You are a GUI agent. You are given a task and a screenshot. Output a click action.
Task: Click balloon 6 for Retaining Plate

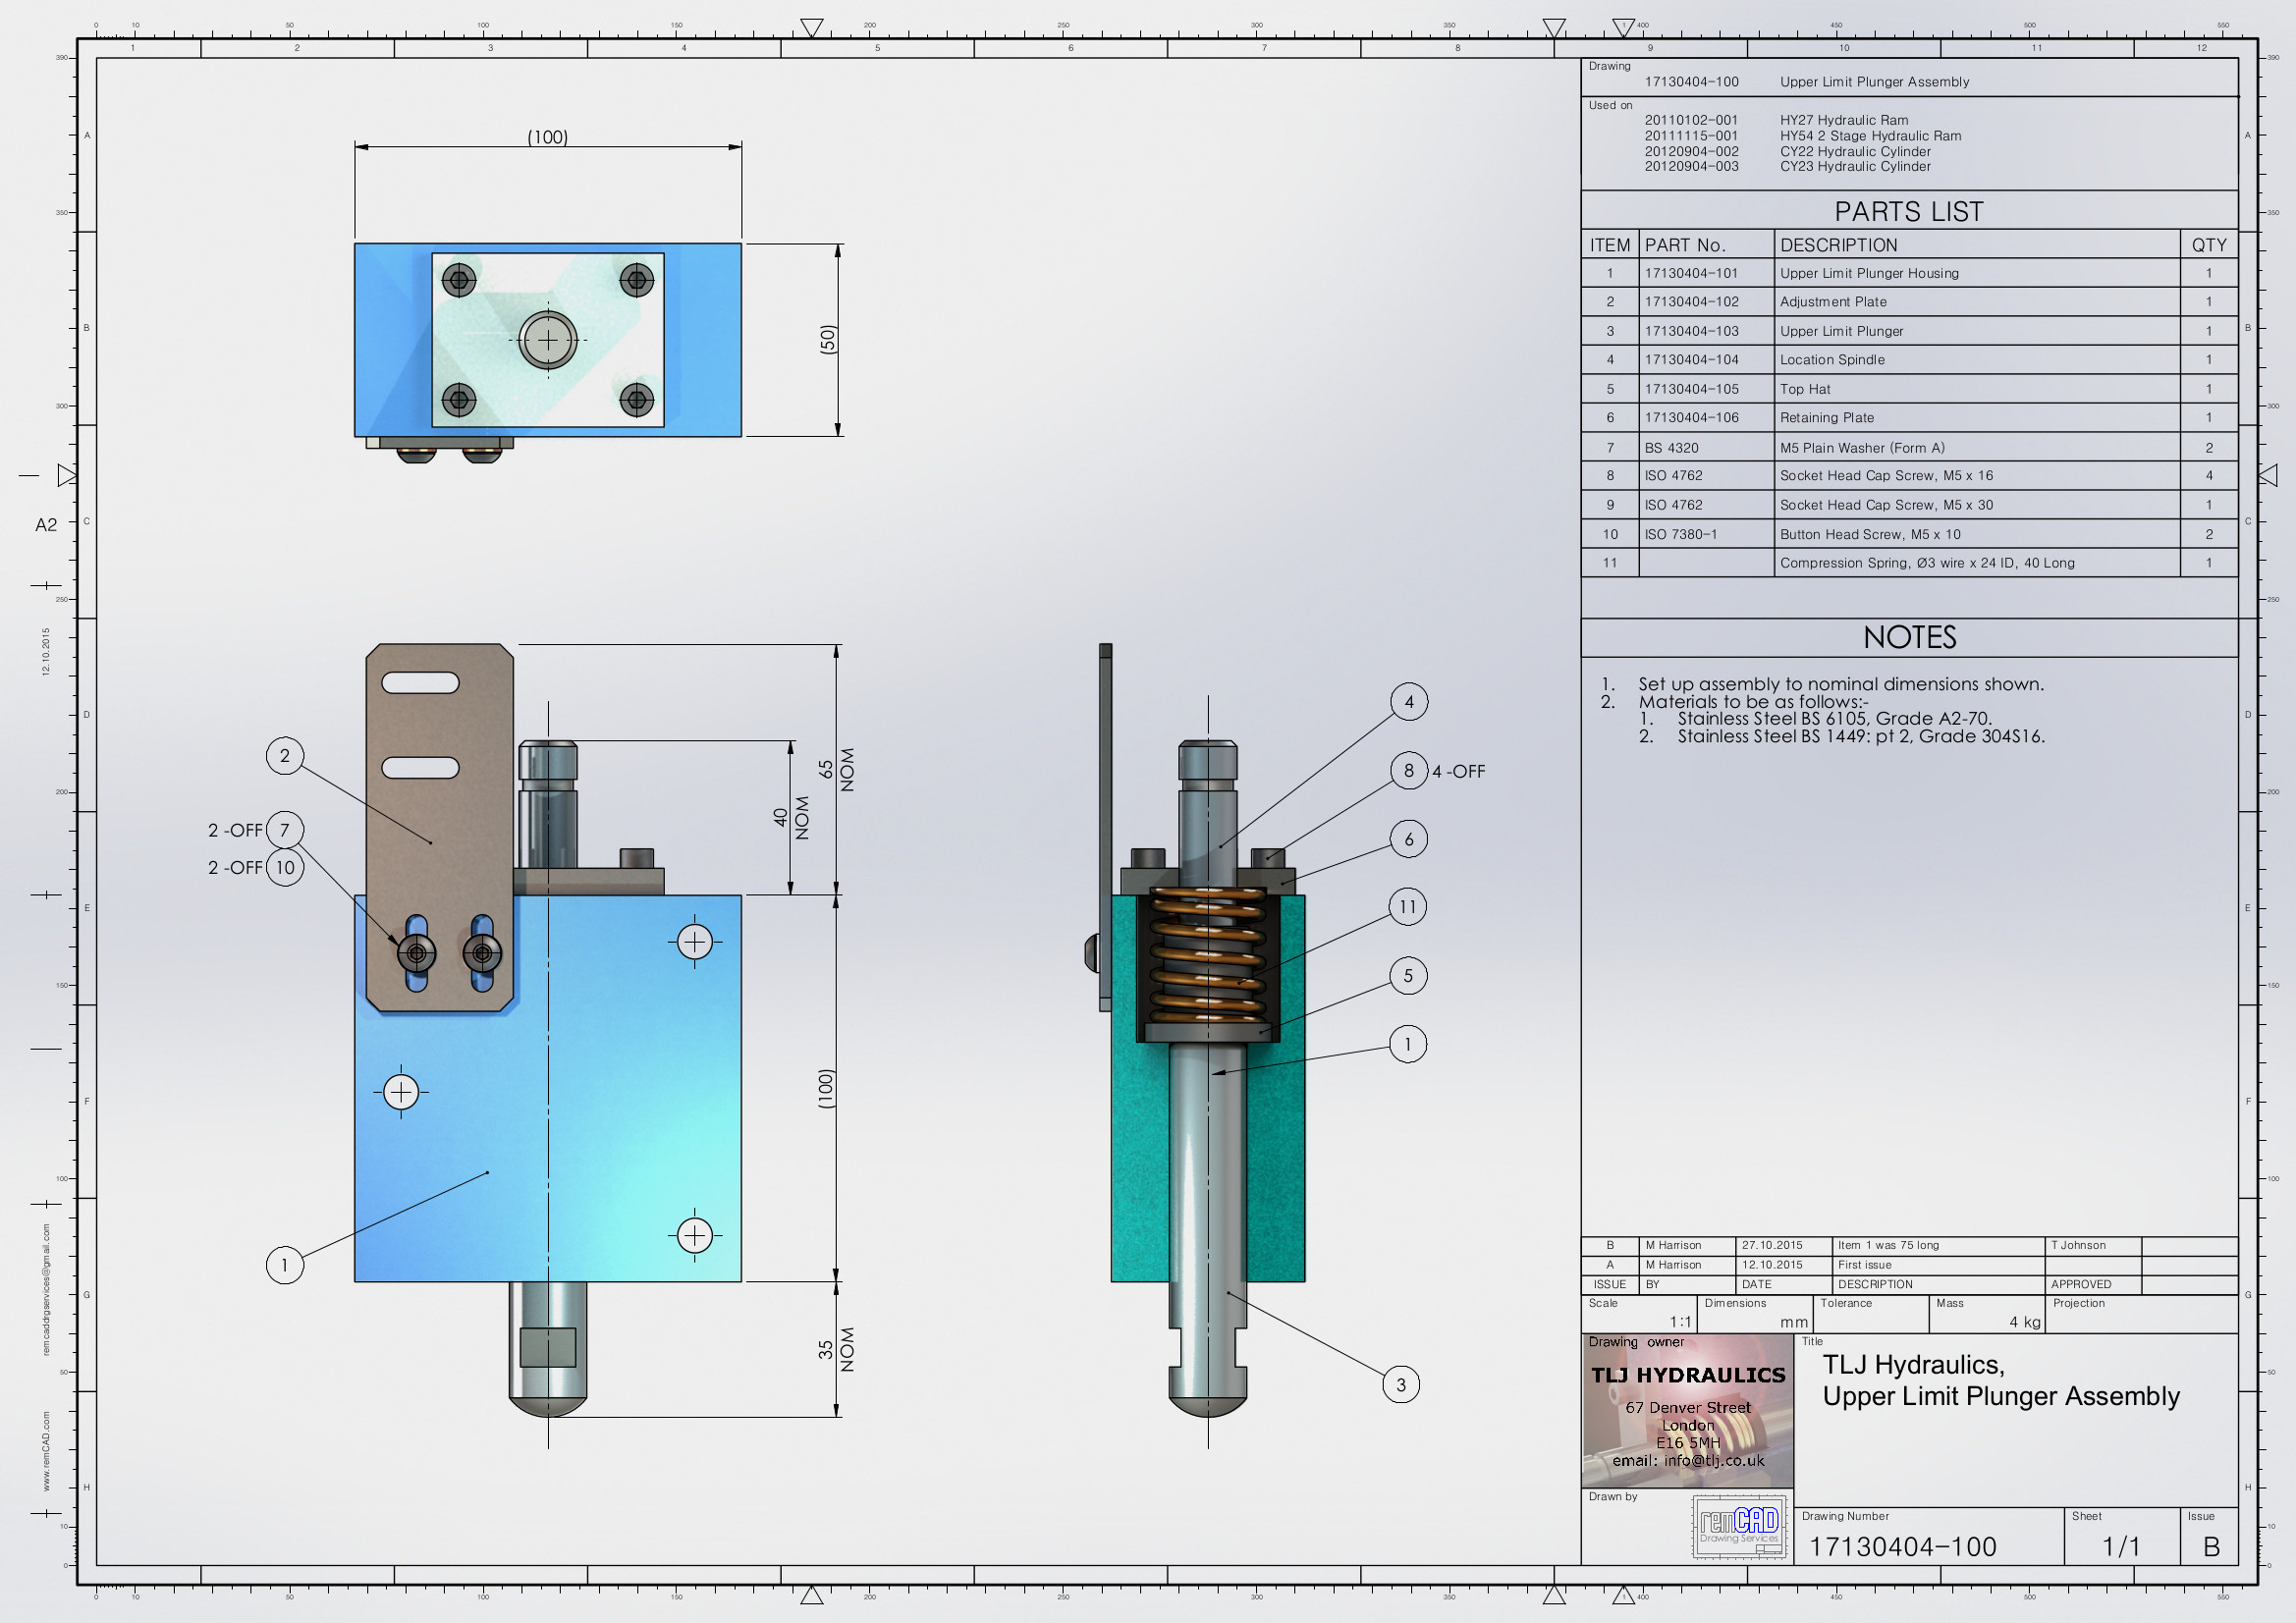pyautogui.click(x=1409, y=840)
